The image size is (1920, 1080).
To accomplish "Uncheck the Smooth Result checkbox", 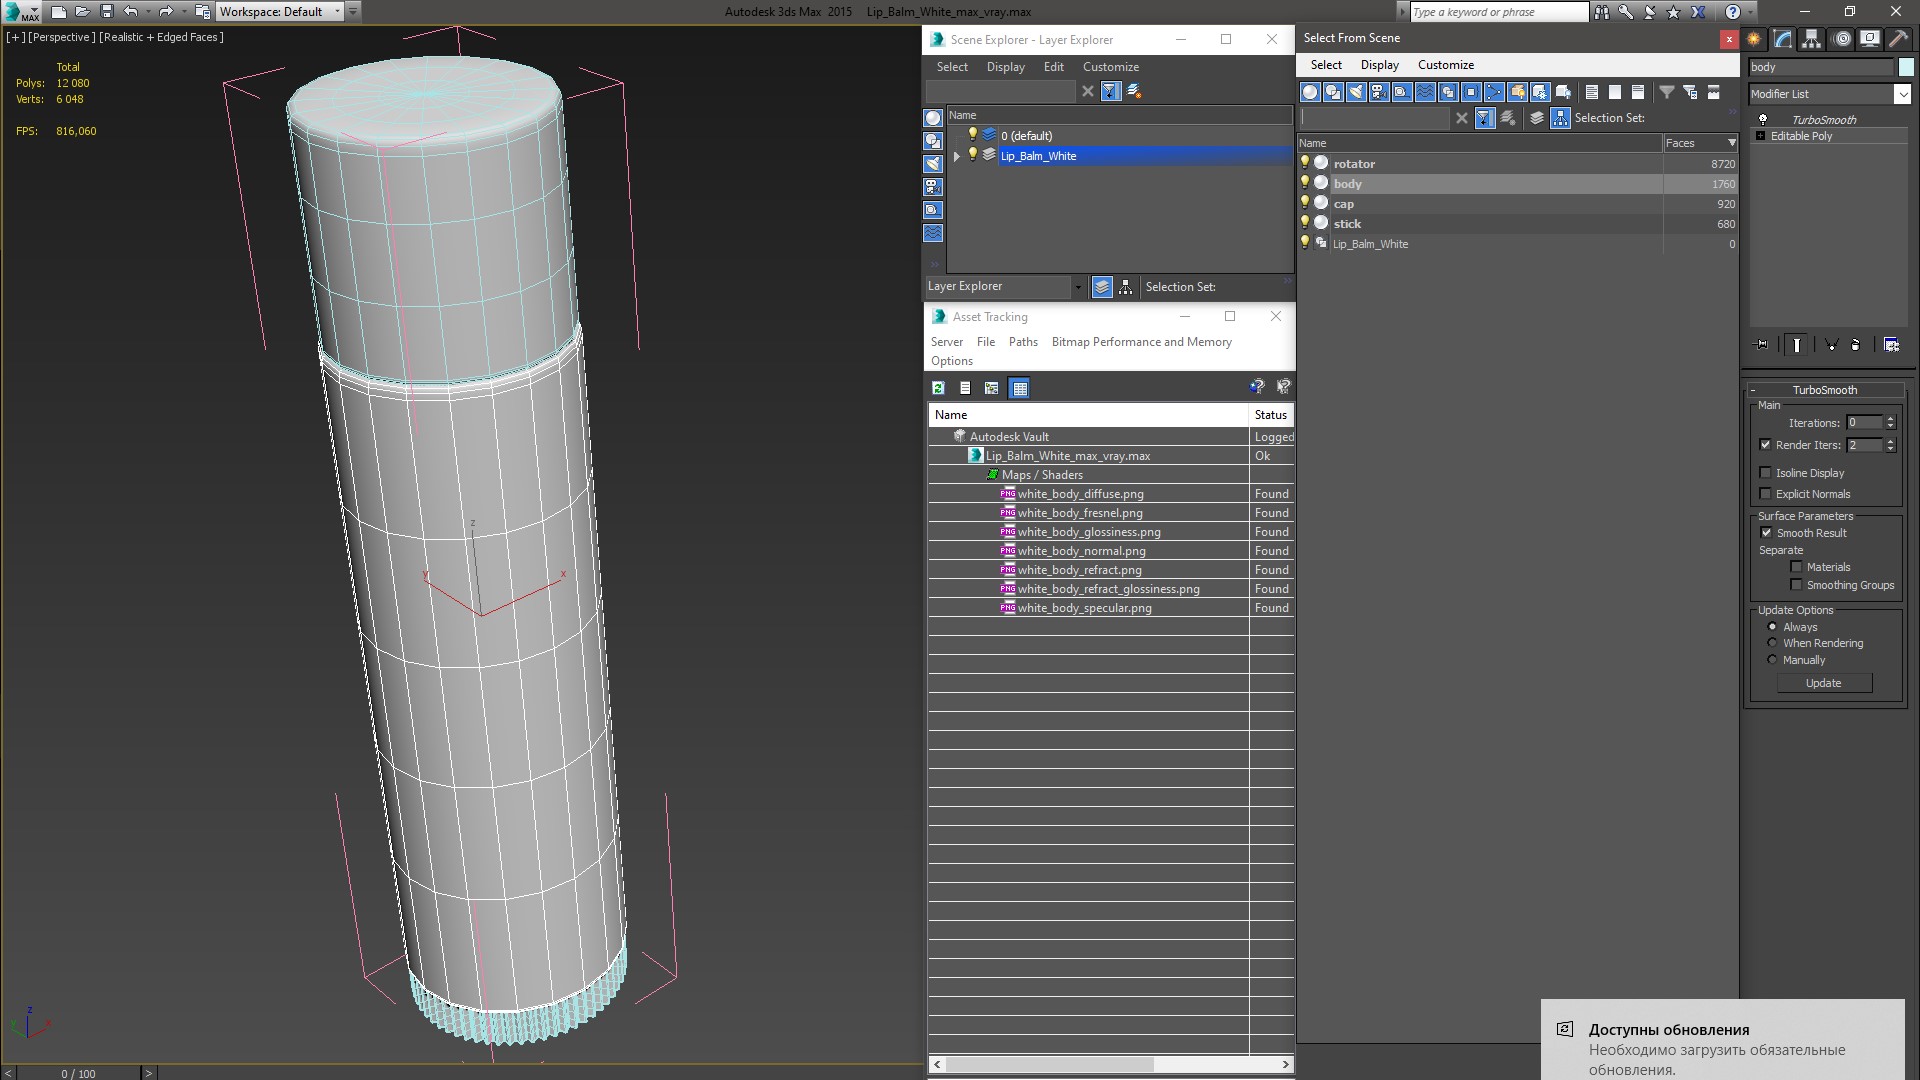I will (1765, 533).
